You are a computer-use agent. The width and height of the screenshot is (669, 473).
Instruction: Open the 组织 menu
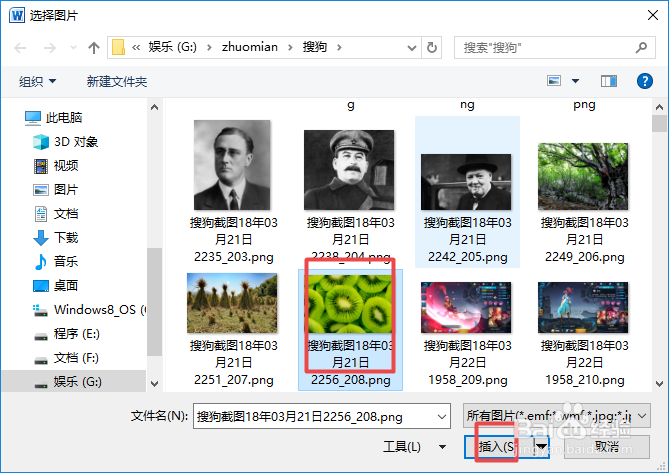(37, 81)
